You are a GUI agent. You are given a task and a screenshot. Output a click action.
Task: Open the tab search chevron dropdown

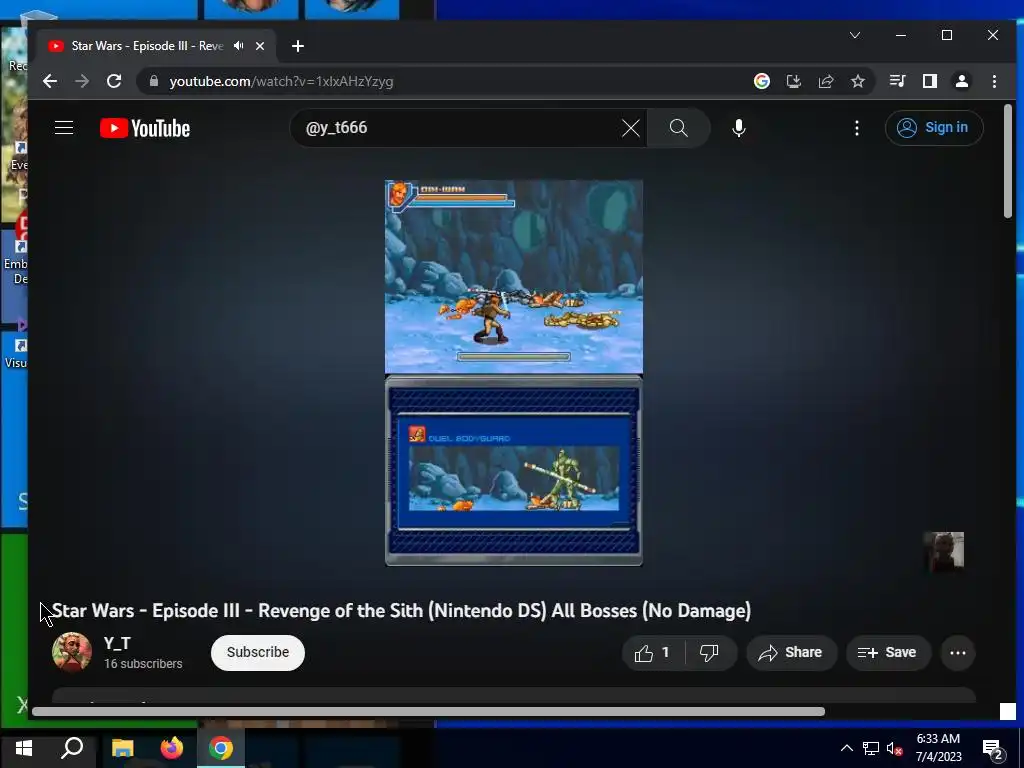pos(855,35)
